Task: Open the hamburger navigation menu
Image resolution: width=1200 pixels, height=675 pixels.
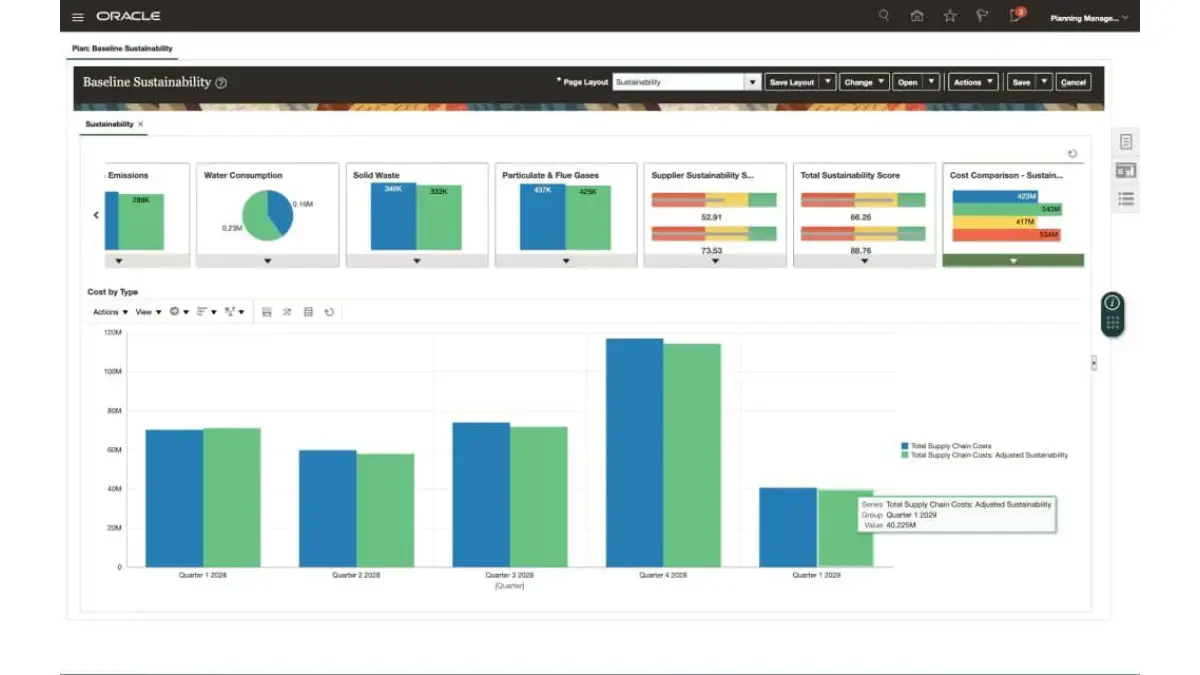Action: (78, 17)
